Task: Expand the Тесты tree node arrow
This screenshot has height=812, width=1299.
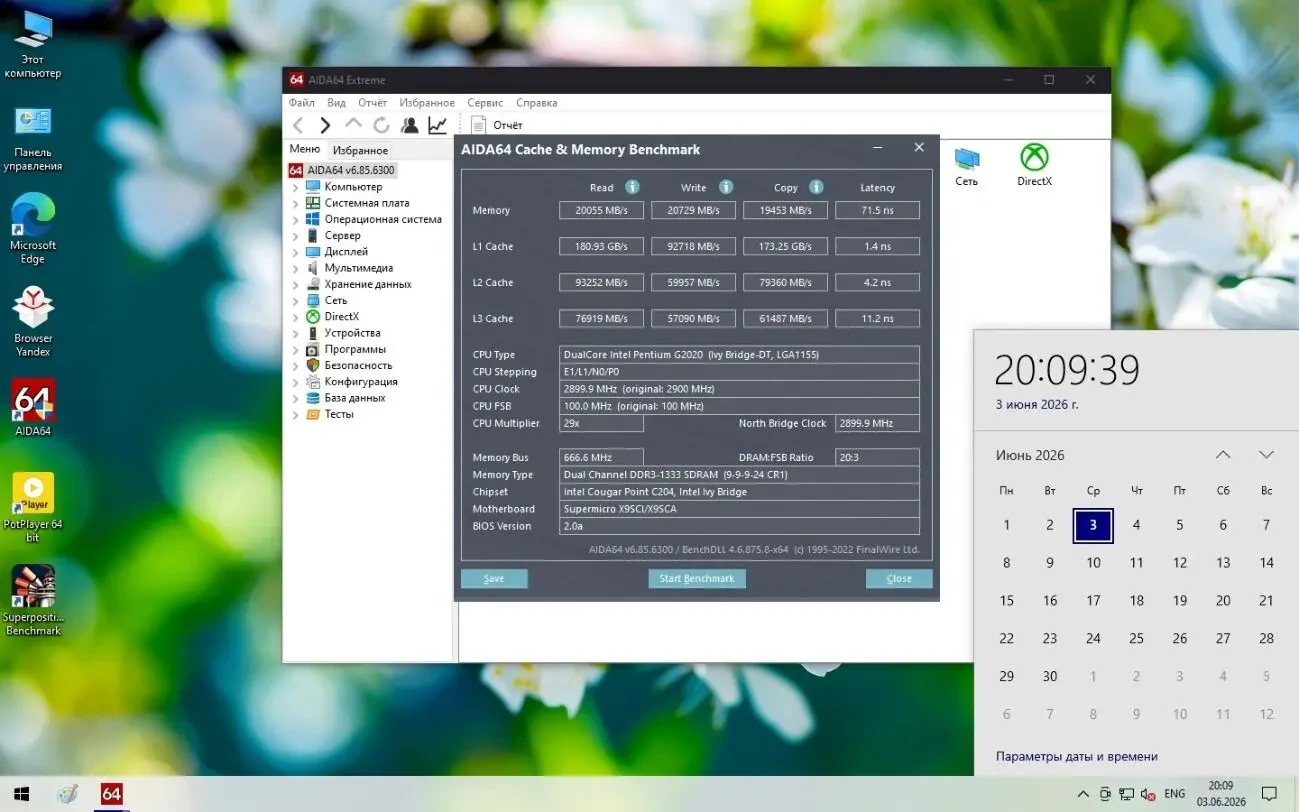Action: (295, 414)
